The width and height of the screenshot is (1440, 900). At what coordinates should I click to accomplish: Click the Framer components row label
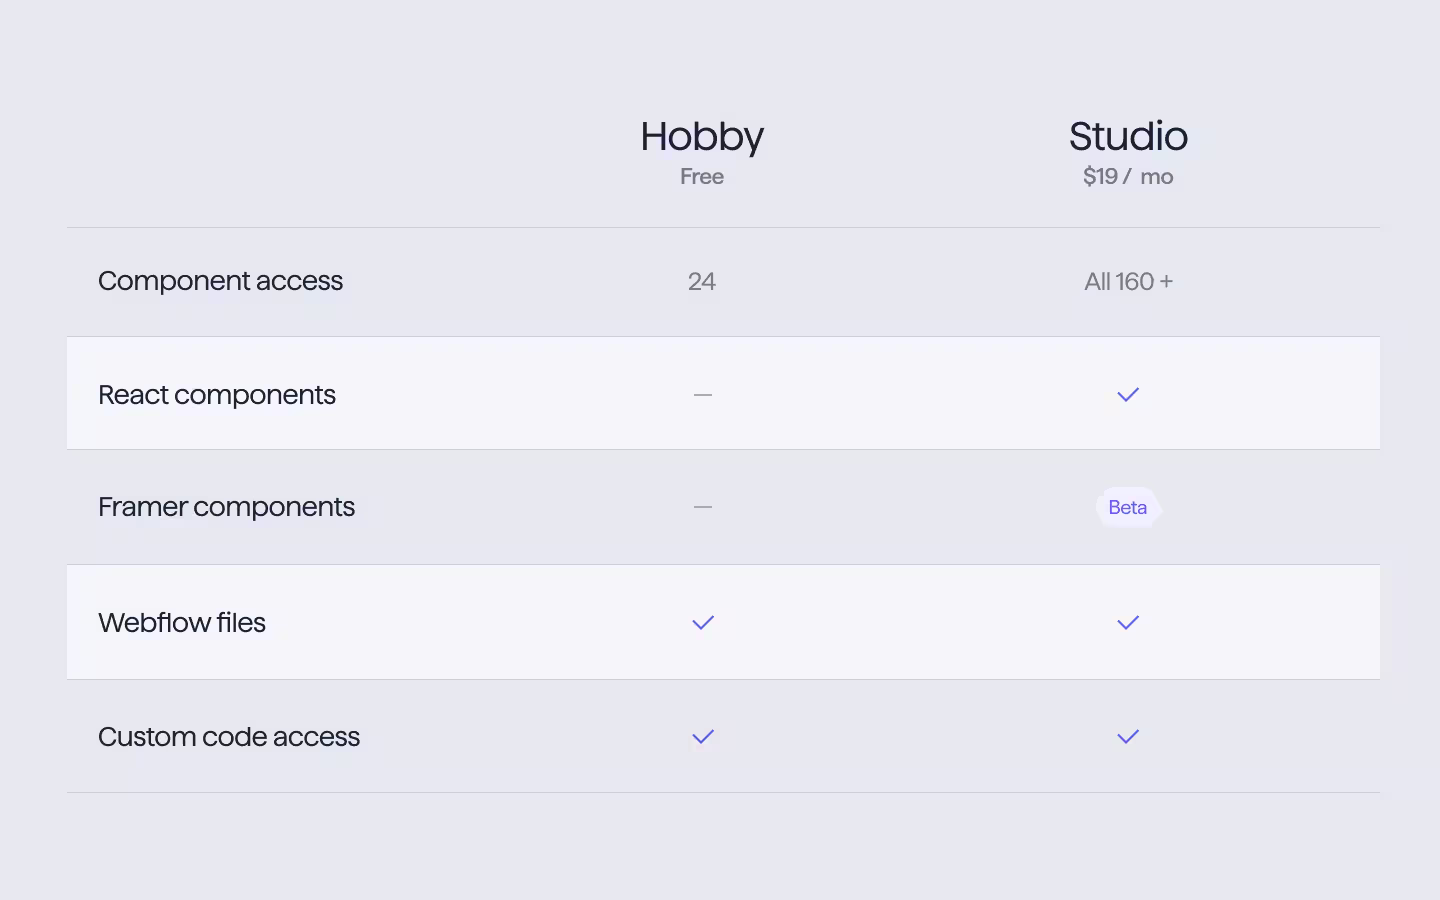point(226,508)
